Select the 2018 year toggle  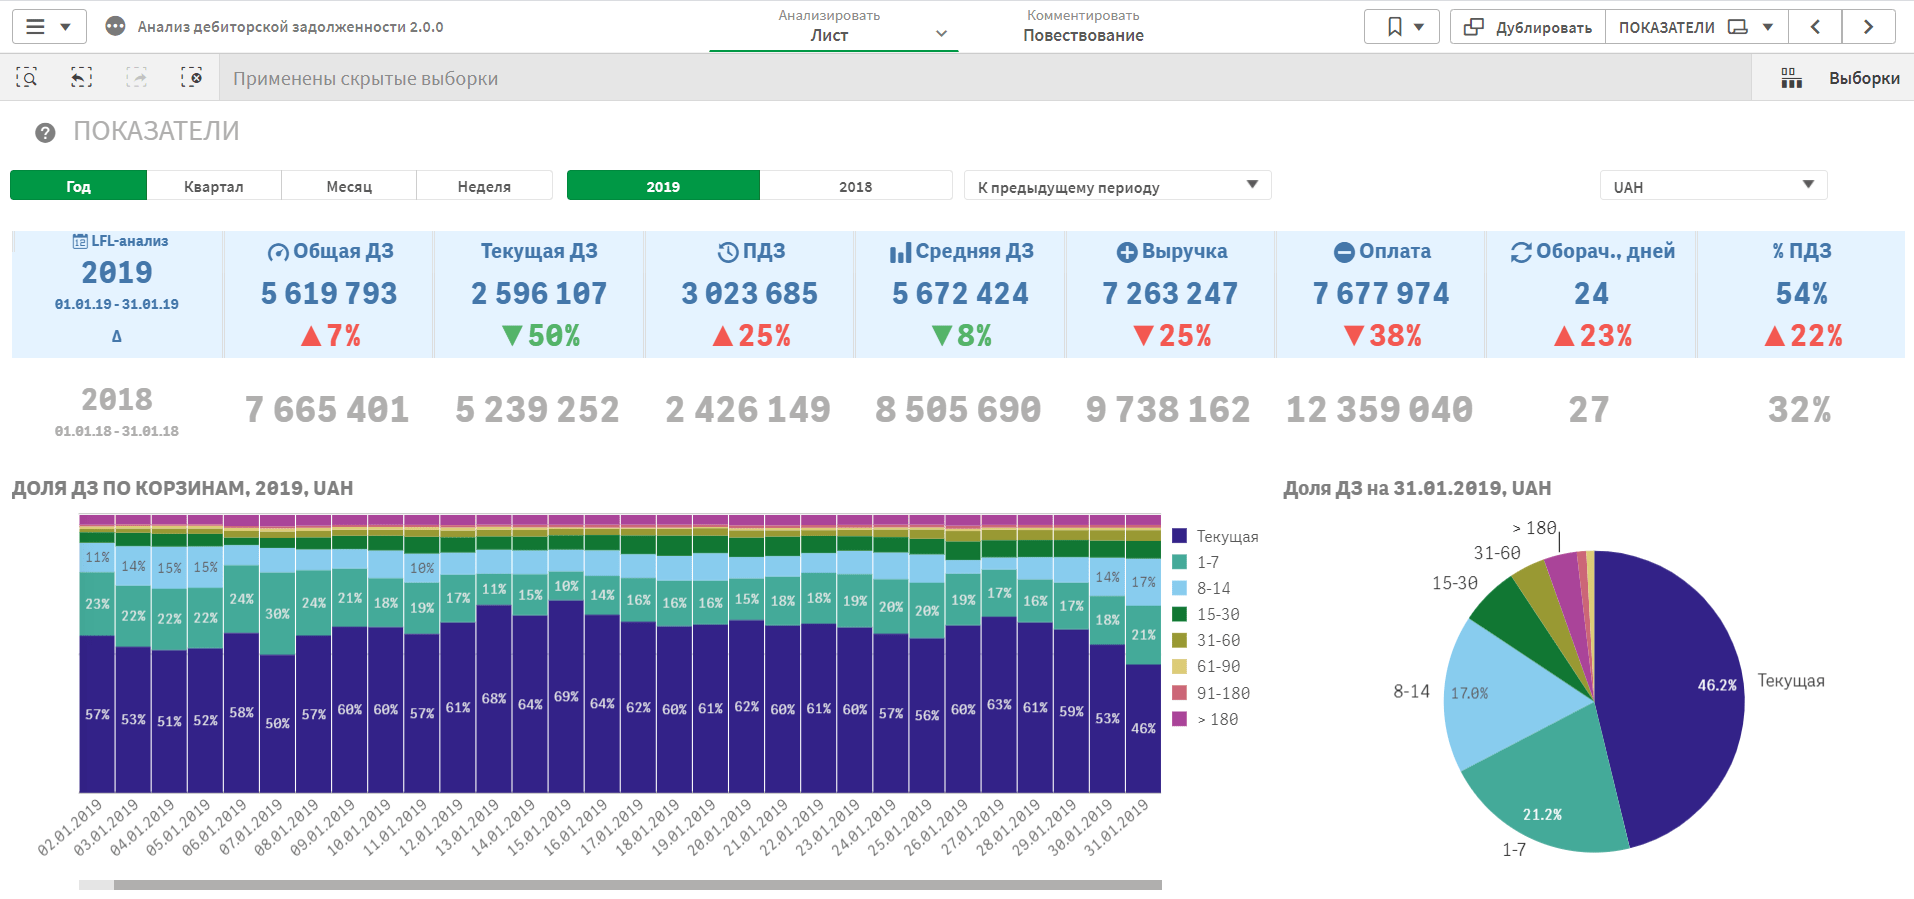[855, 186]
